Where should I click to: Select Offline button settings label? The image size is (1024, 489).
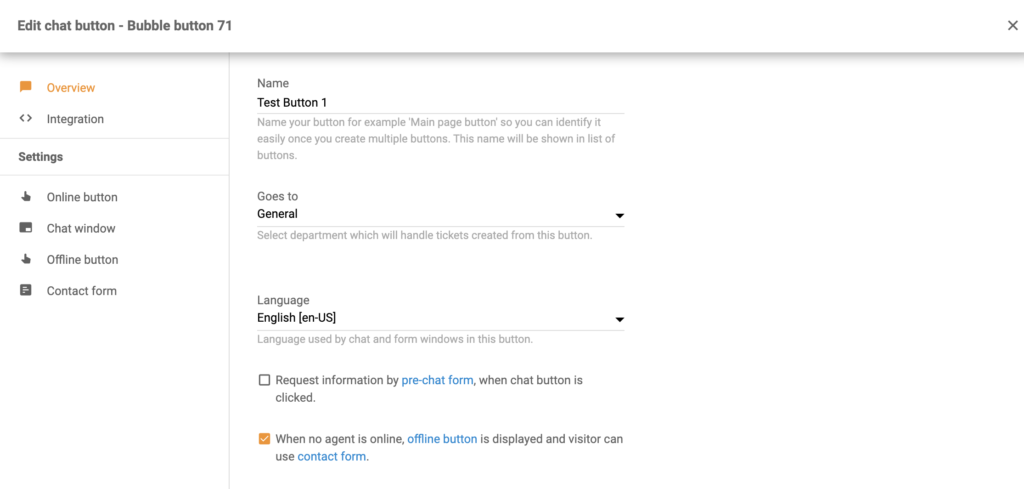tap(82, 259)
